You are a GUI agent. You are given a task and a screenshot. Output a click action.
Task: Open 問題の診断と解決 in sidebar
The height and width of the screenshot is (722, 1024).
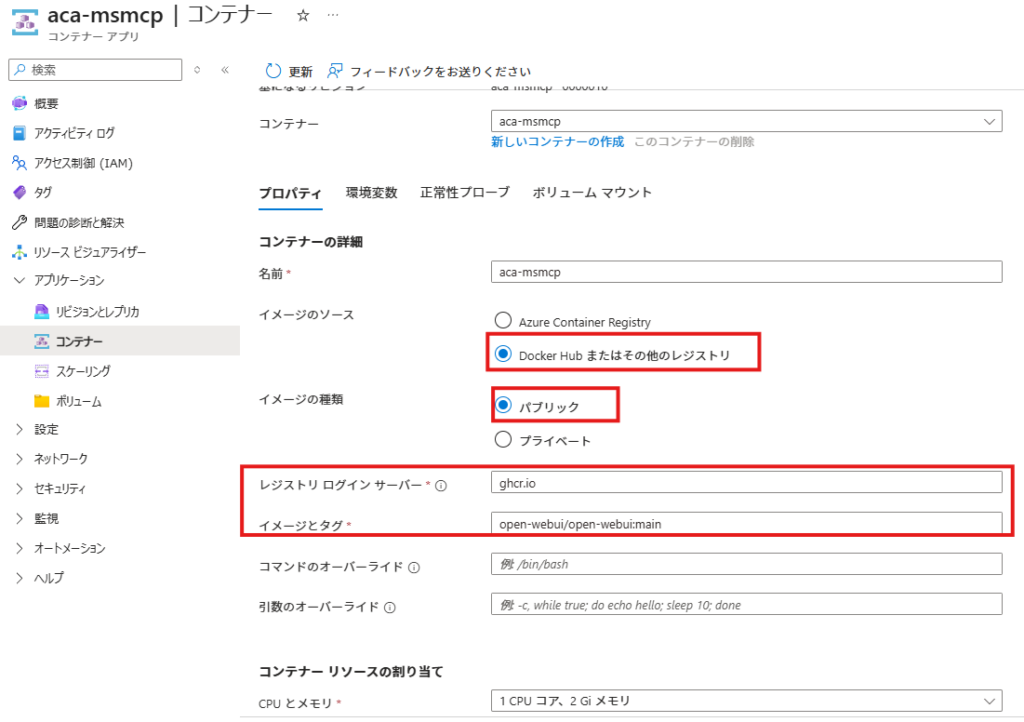79,222
